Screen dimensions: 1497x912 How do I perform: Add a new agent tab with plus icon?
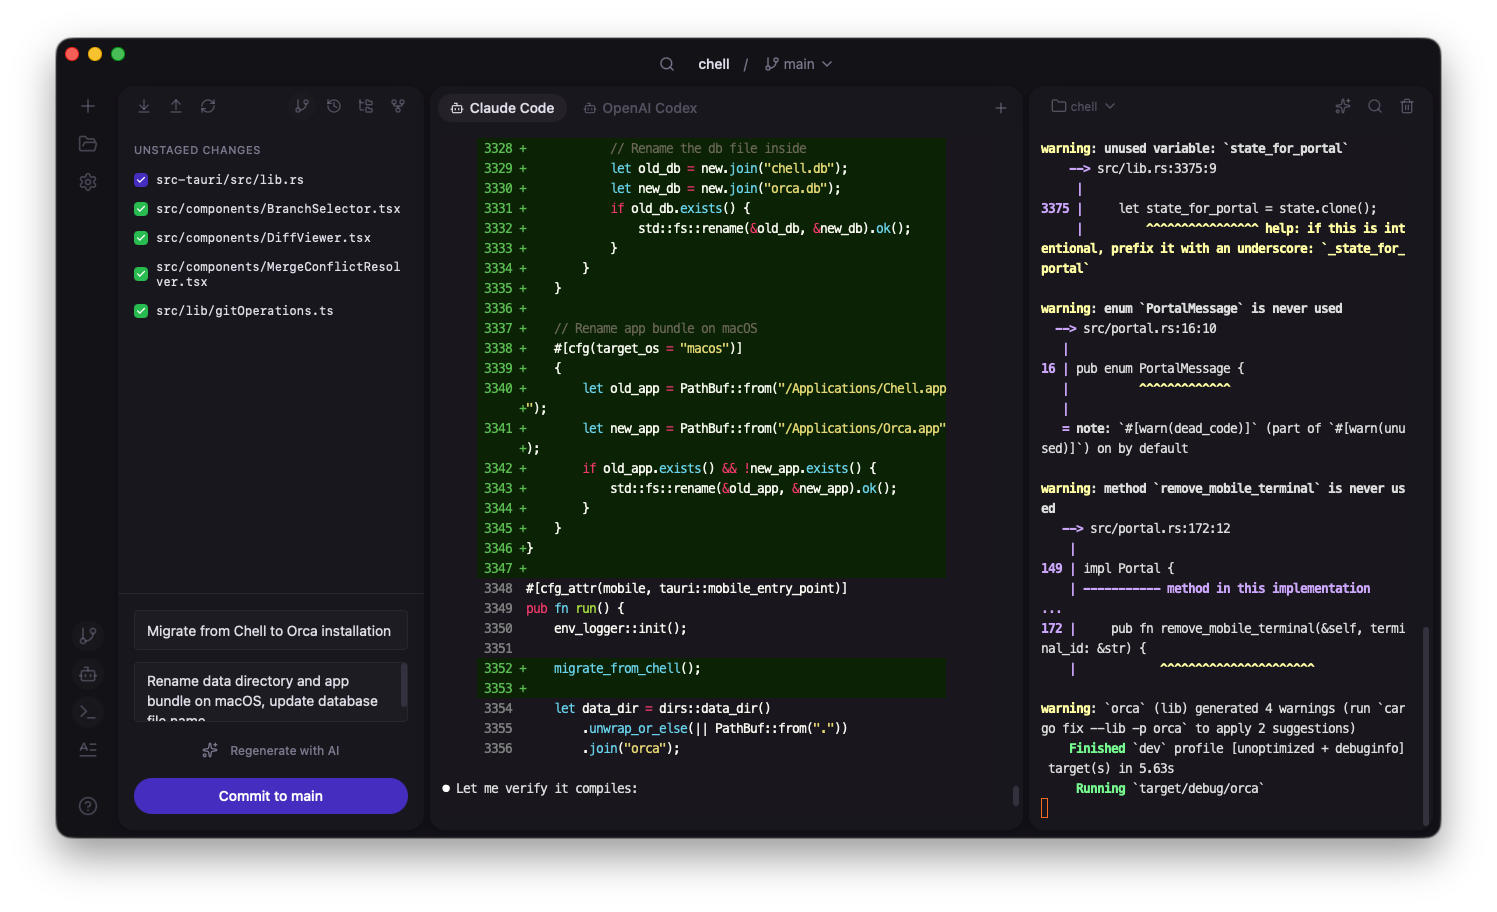click(x=1001, y=108)
